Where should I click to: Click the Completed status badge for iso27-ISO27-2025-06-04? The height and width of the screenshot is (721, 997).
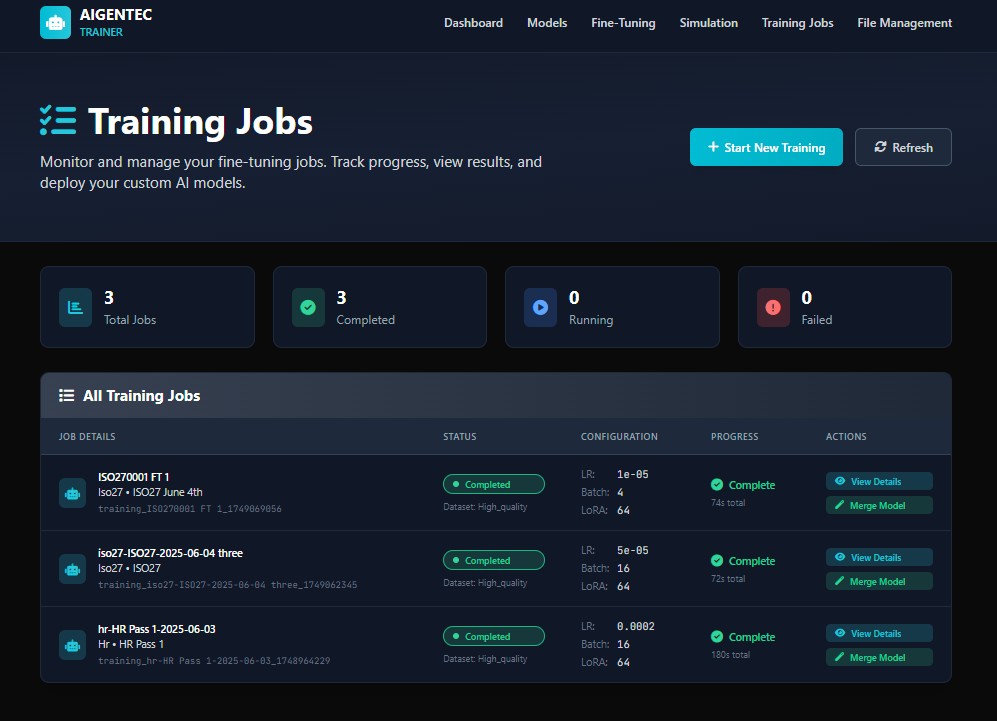tap(493, 560)
